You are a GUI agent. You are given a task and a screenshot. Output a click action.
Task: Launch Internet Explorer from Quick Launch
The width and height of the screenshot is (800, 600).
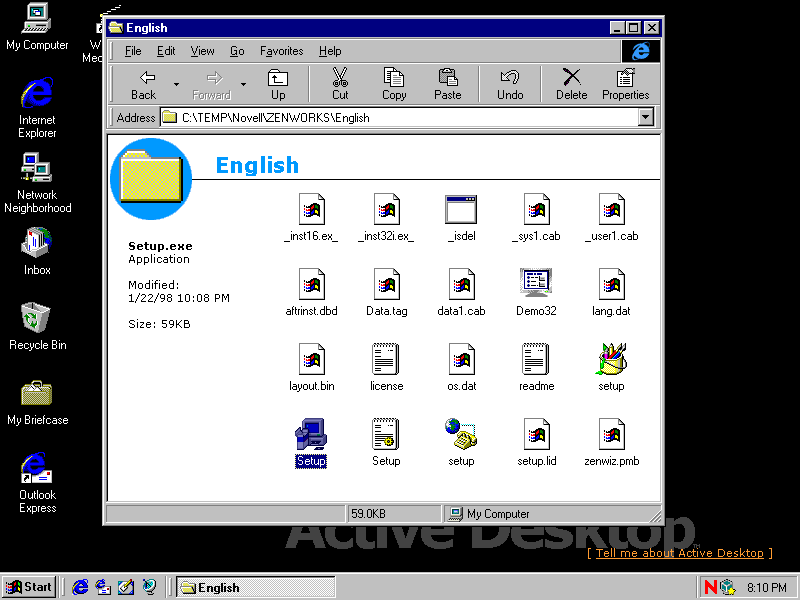tap(80, 587)
